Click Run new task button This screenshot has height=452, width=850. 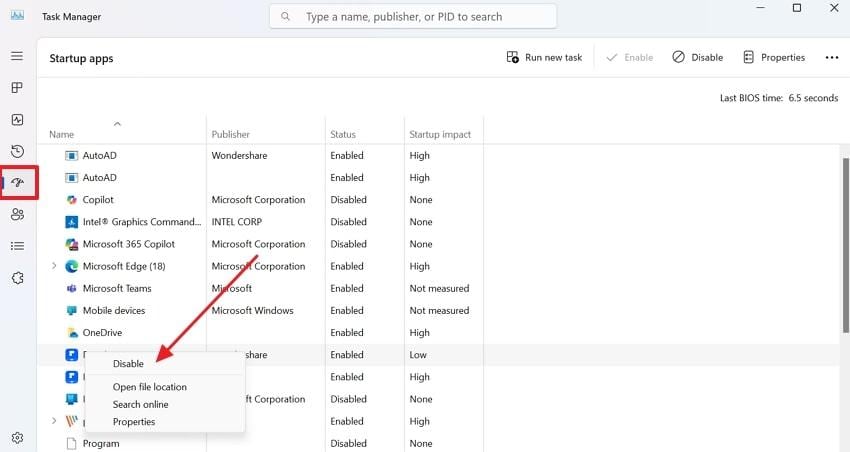click(544, 57)
